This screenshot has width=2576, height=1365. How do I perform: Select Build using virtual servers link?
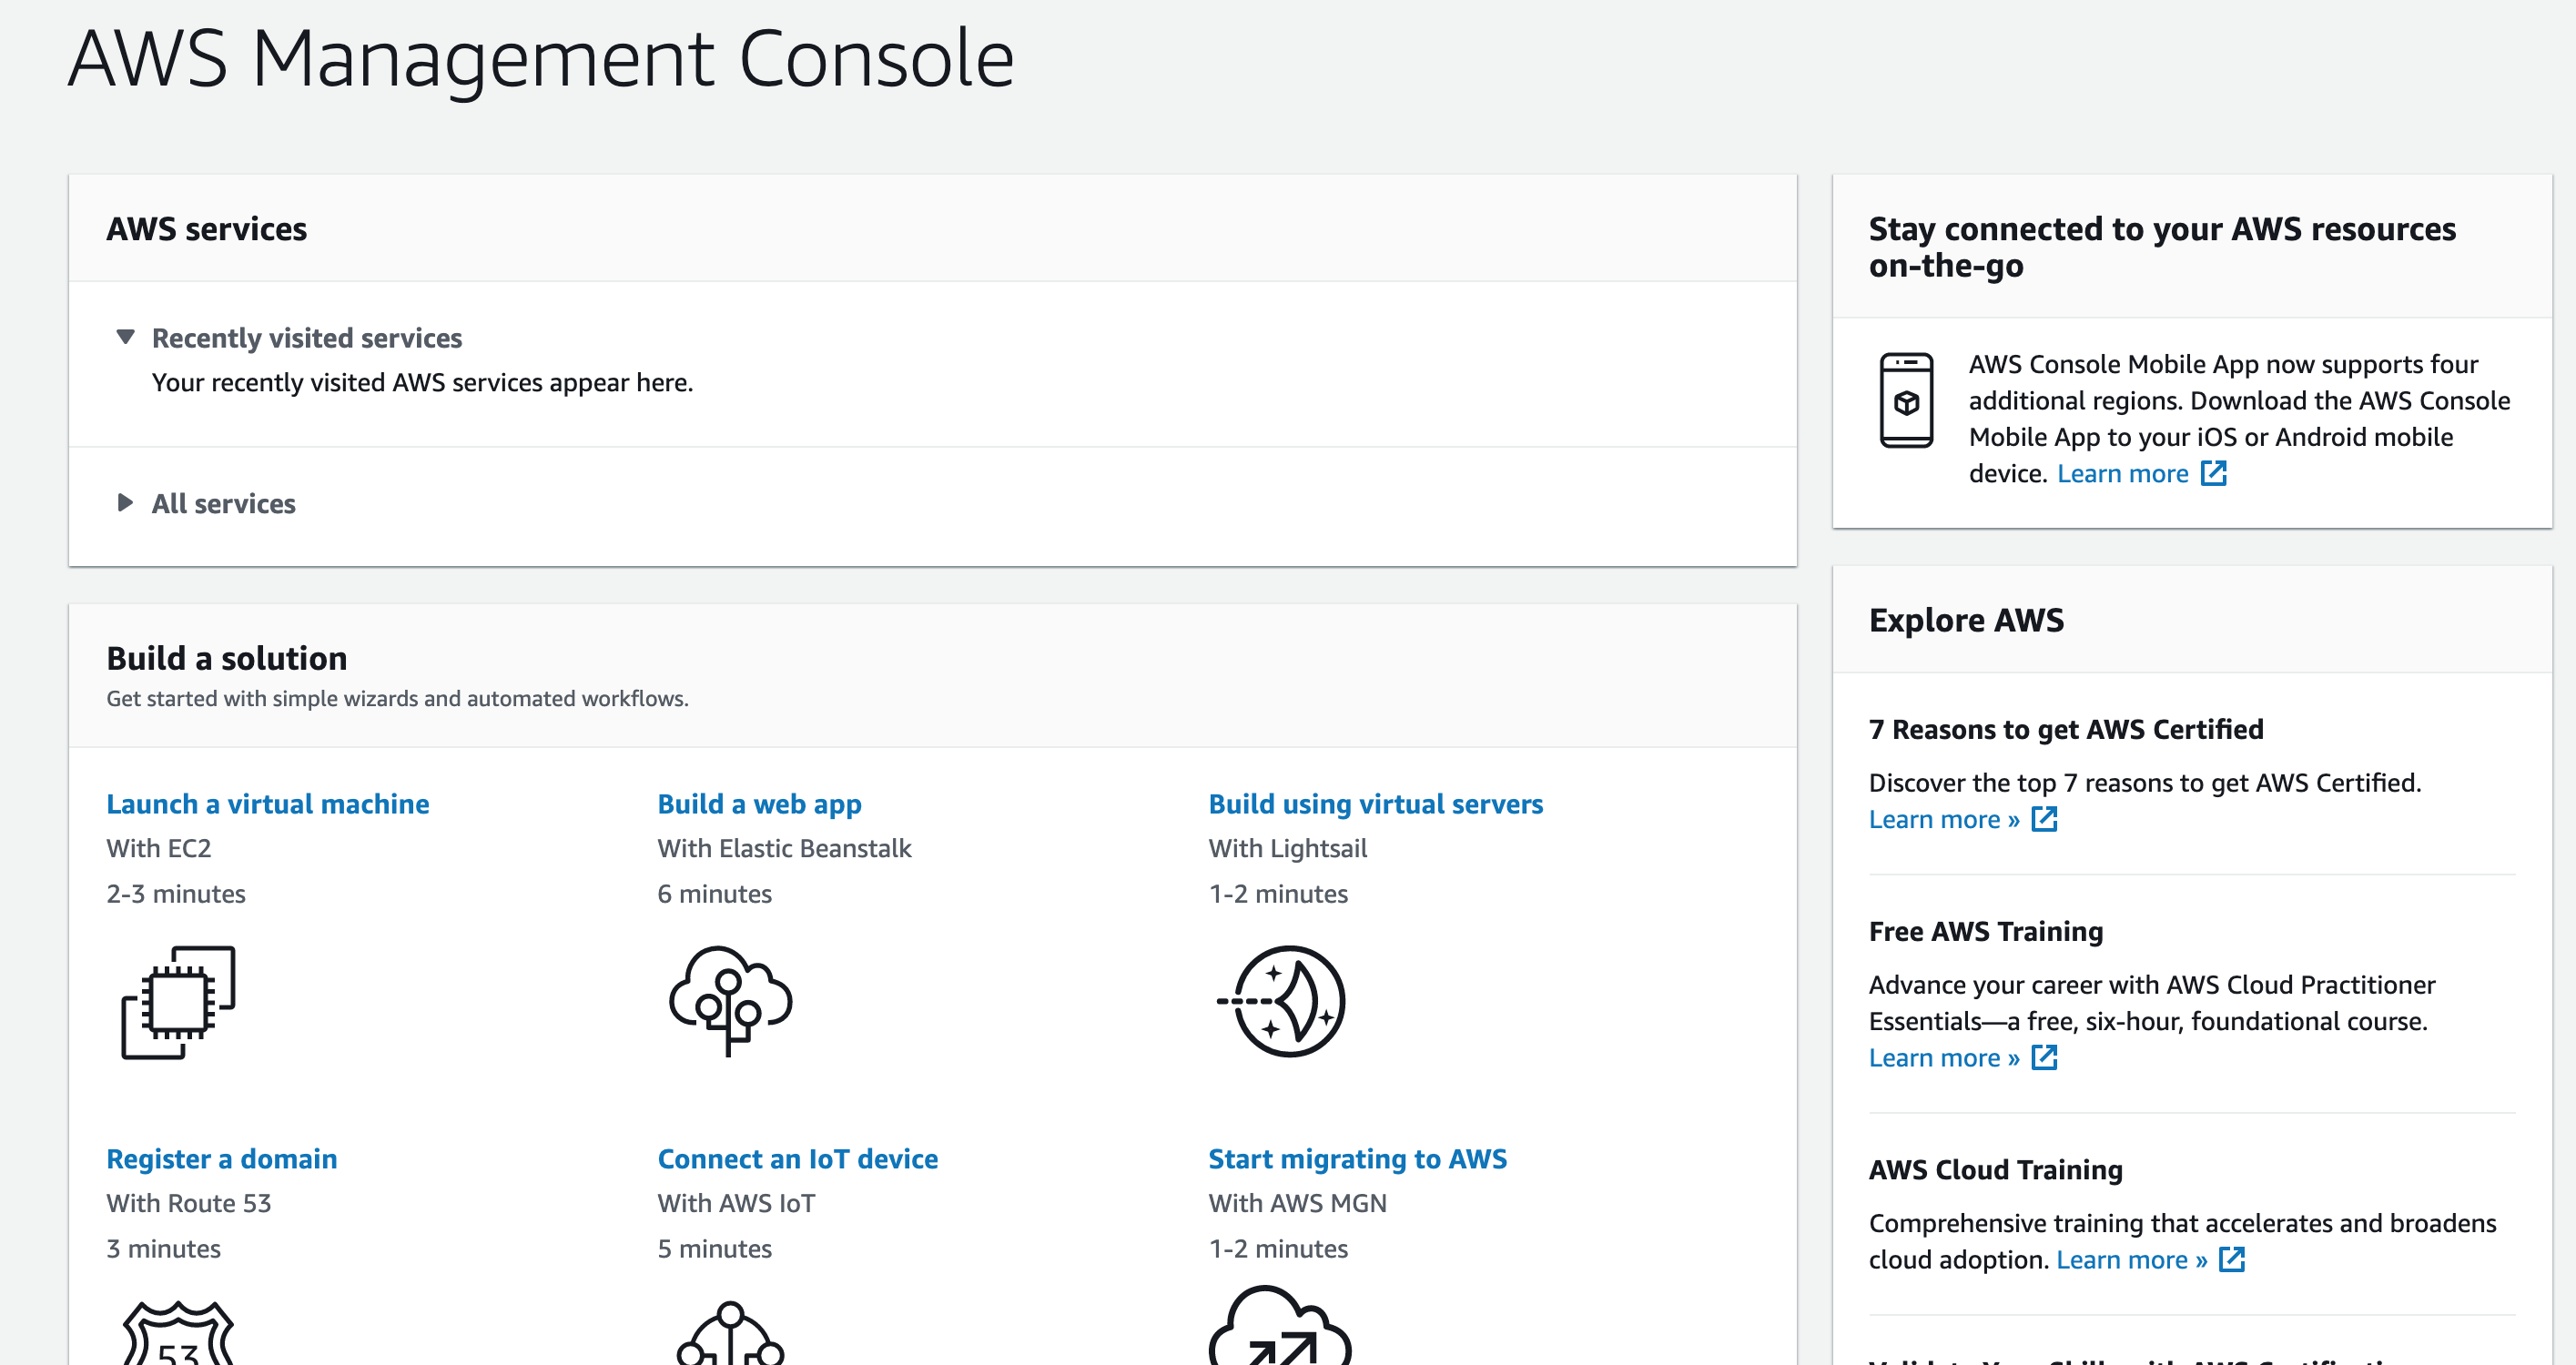(x=1375, y=804)
